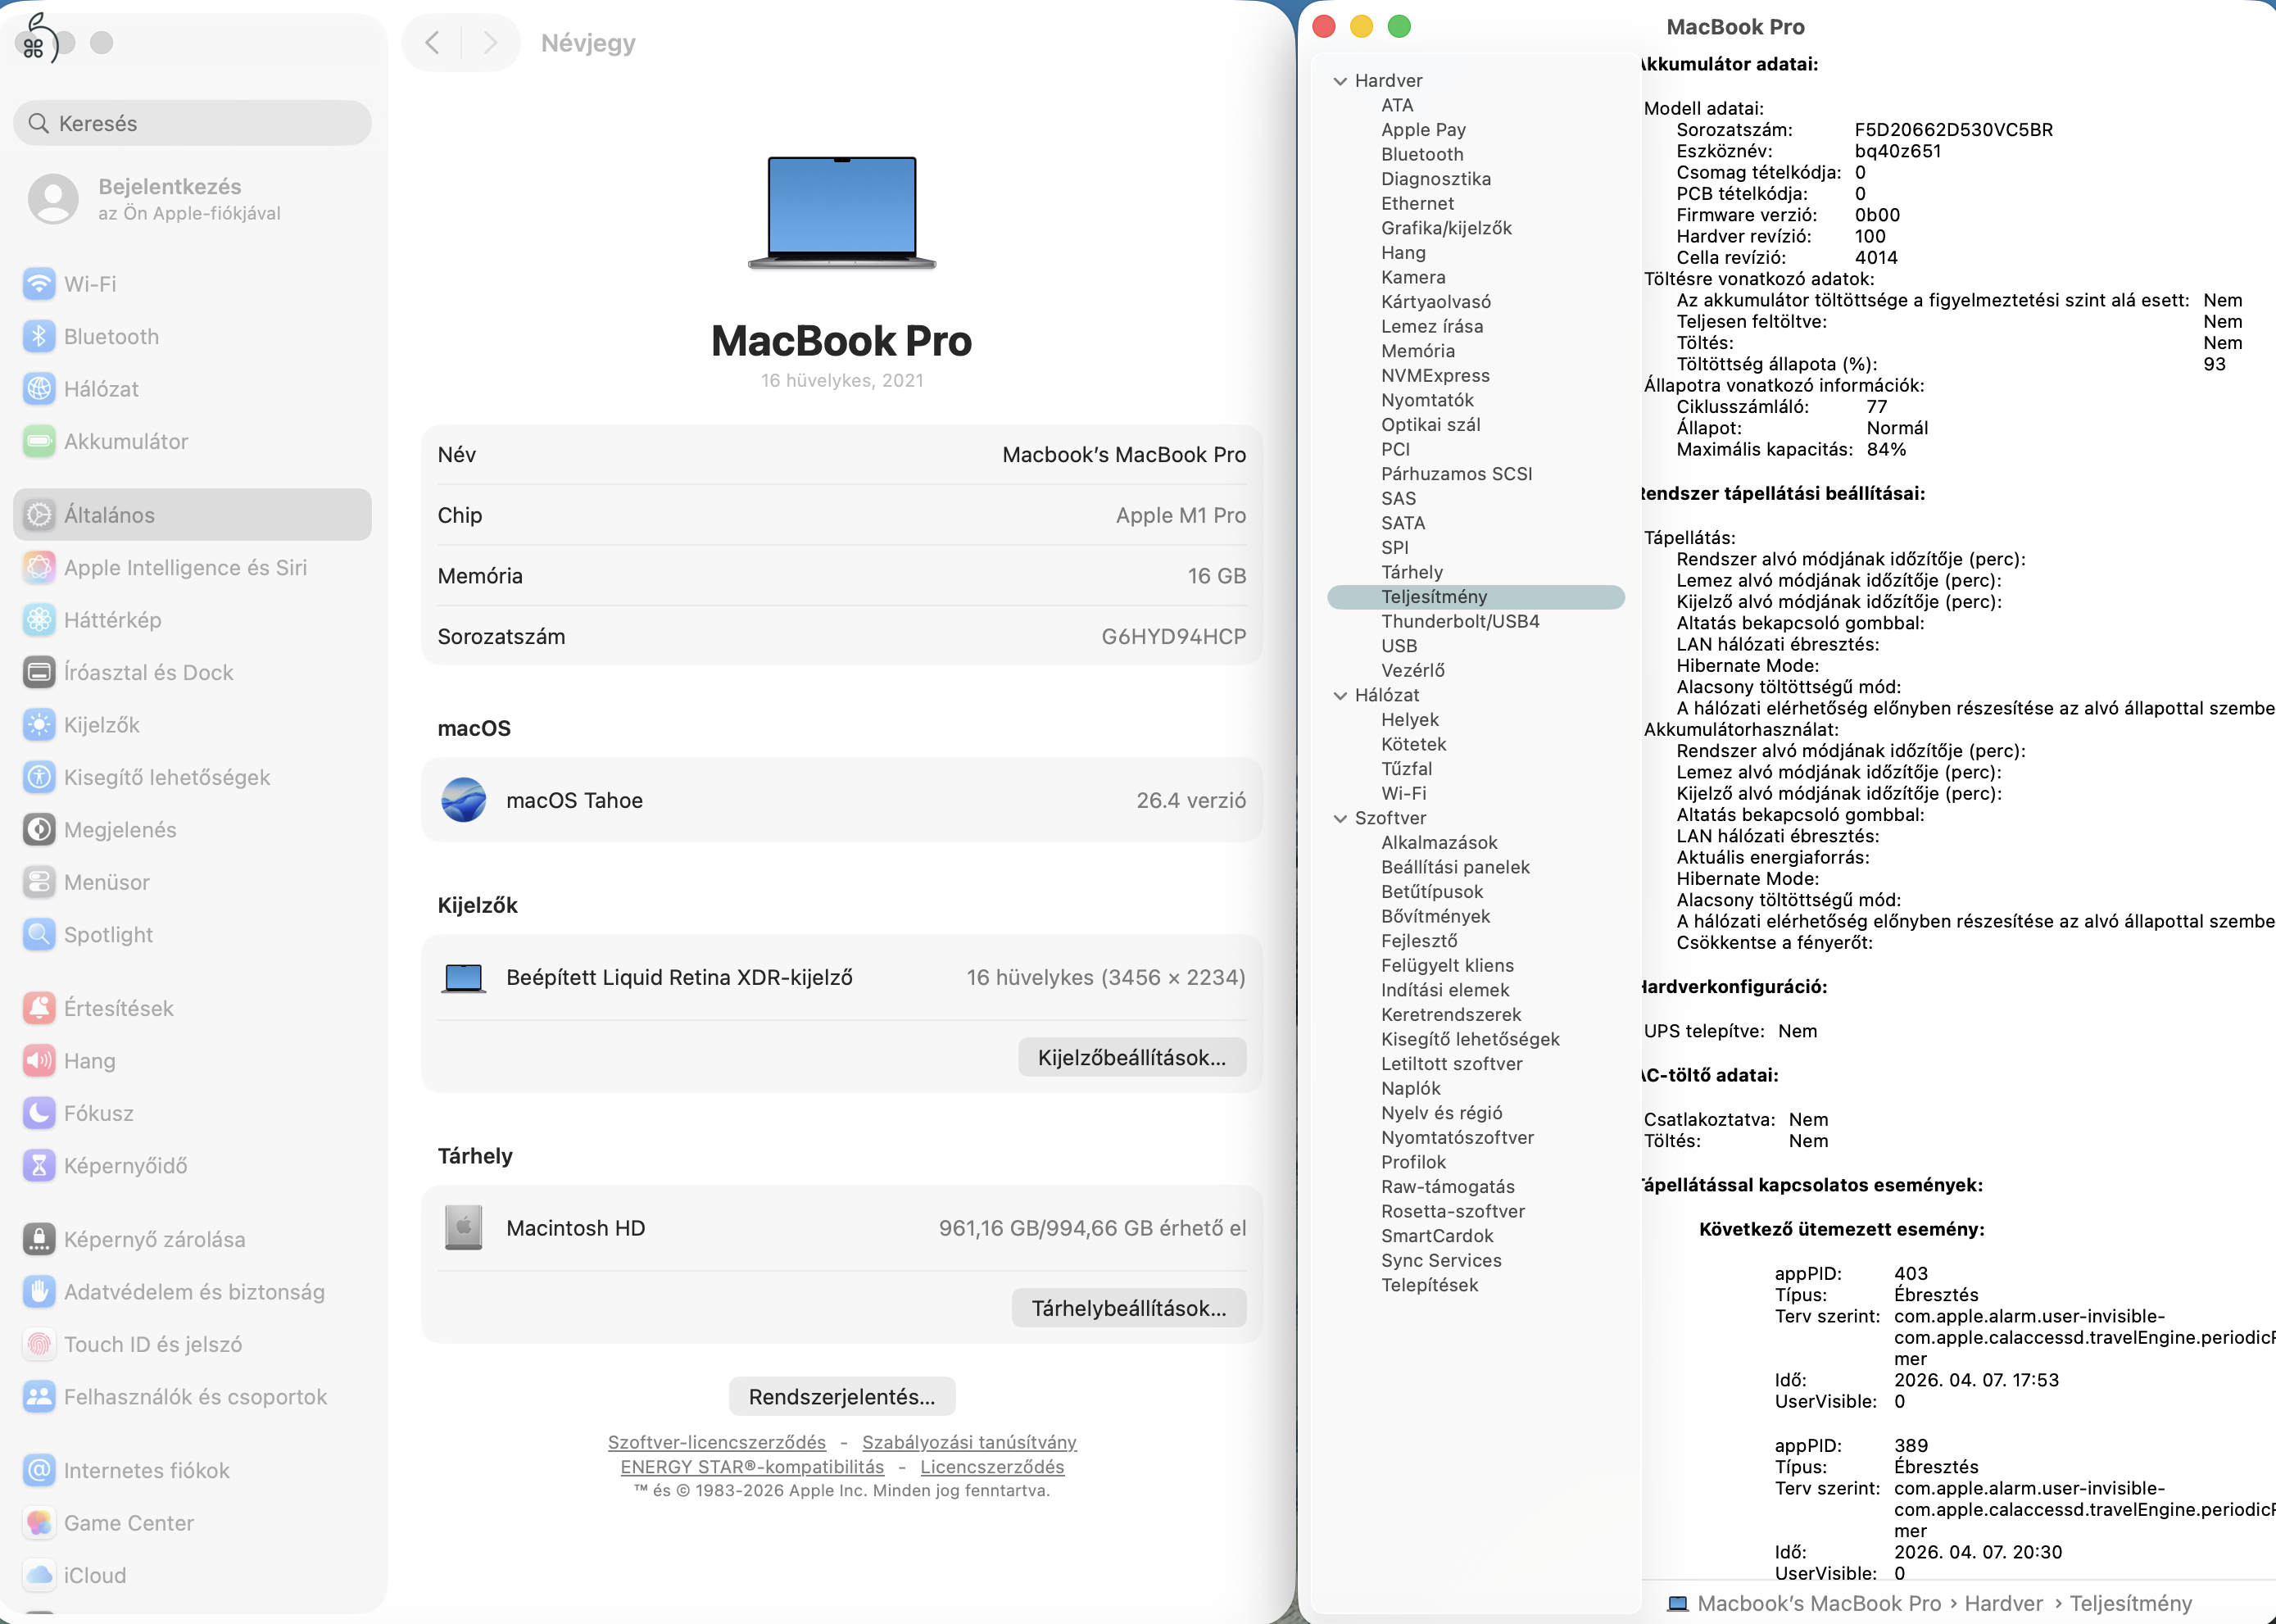
Task: Collapse the Hálózat tree section
Action: coord(1341,695)
